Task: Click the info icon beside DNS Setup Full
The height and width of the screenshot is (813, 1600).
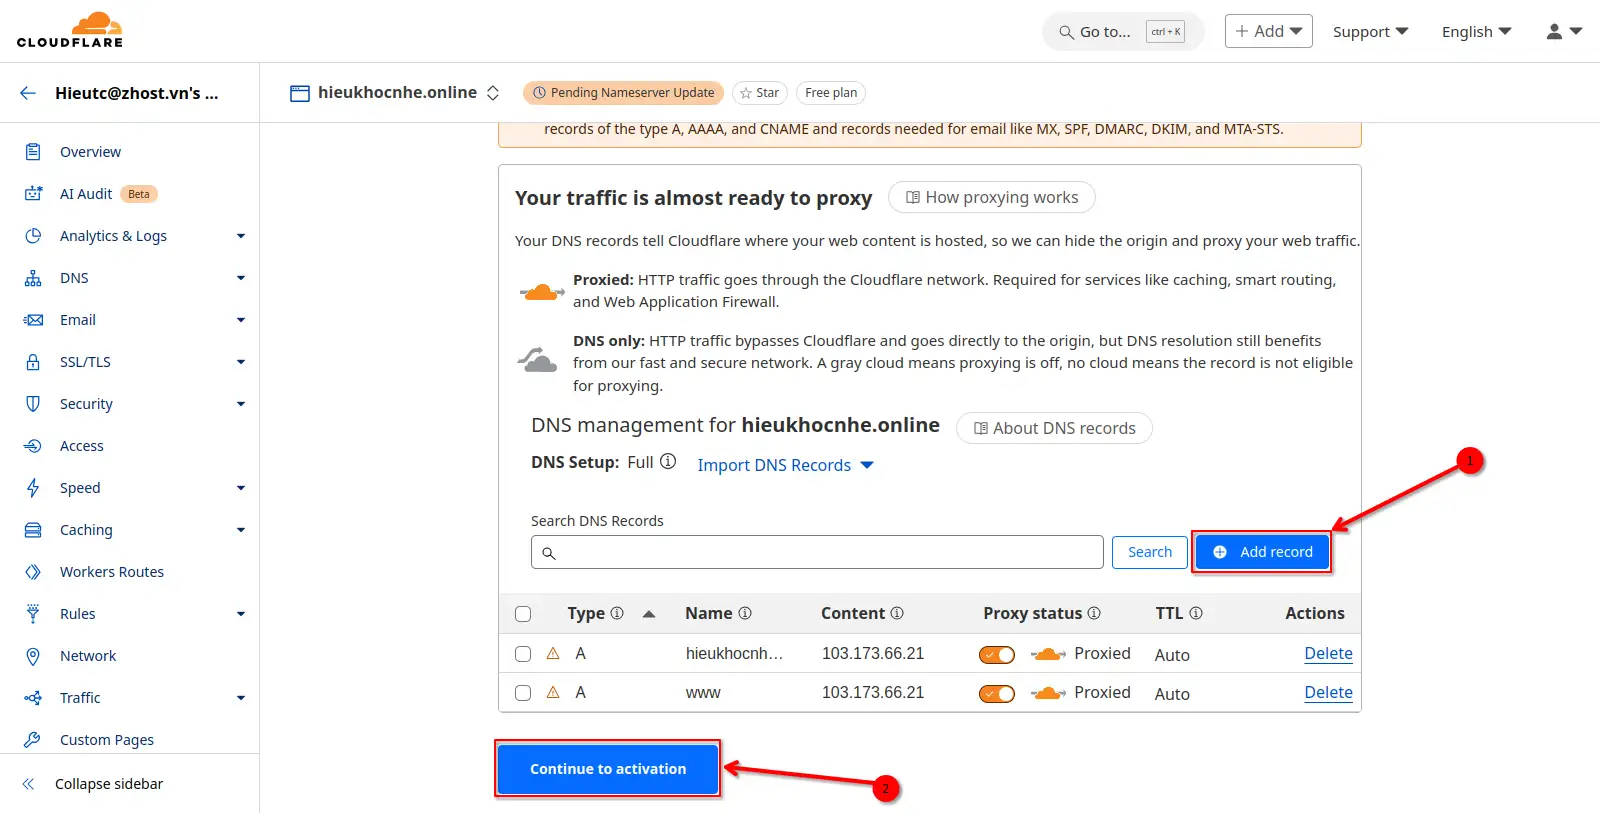Action: [x=668, y=462]
